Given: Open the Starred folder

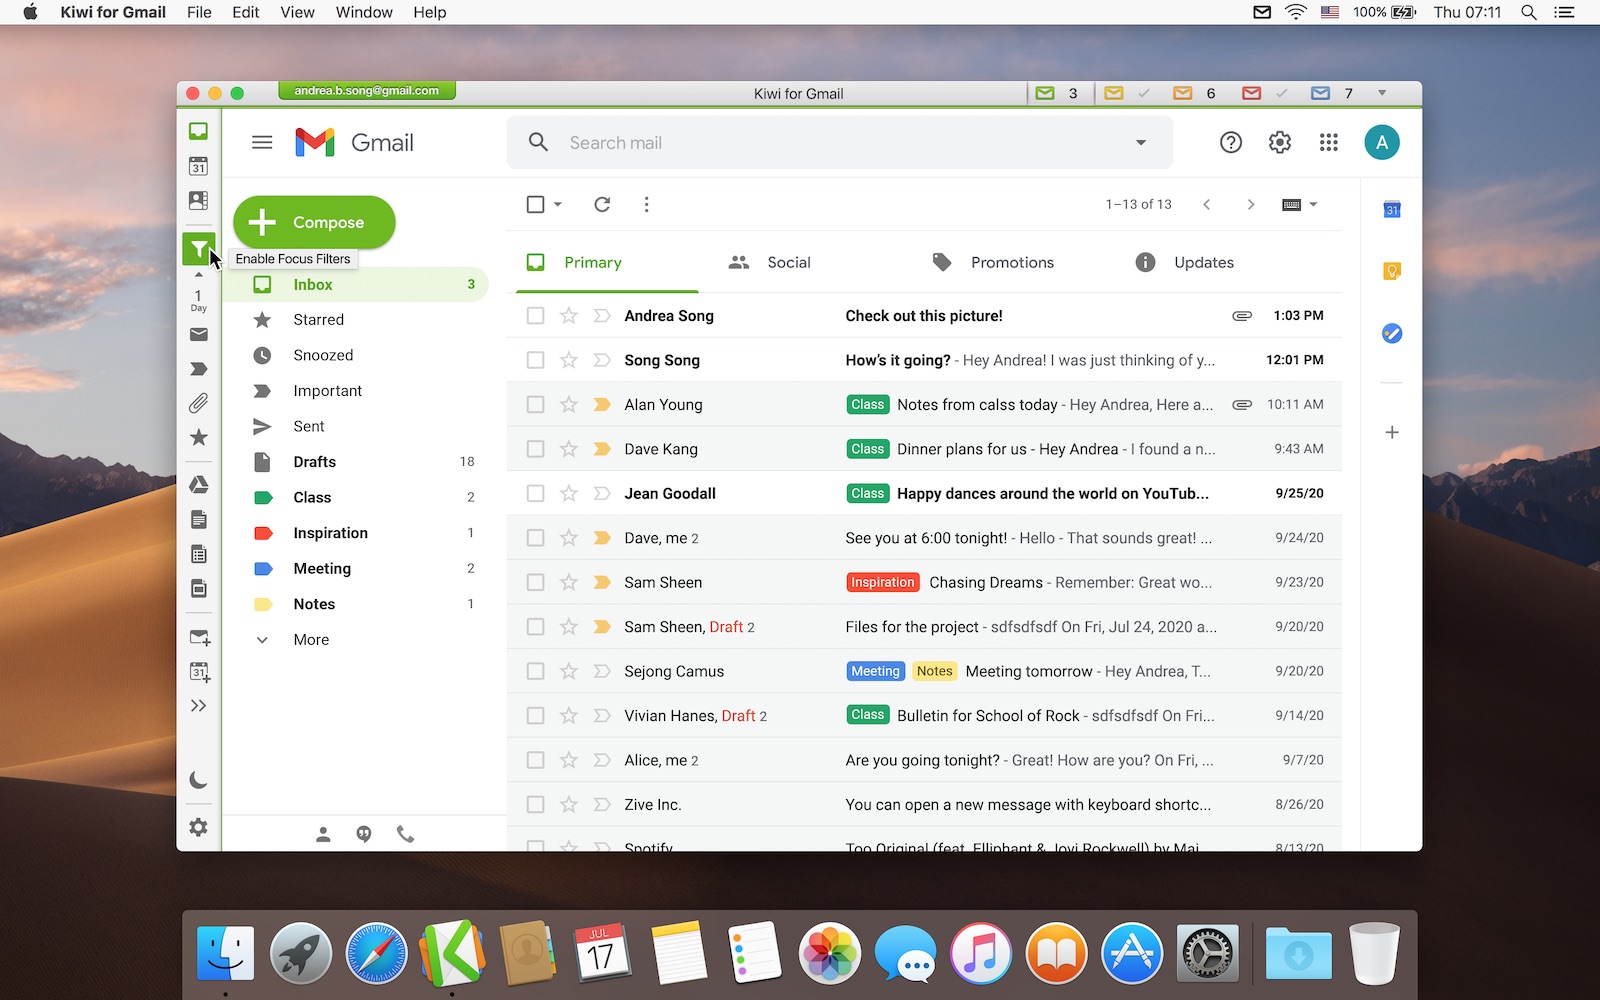Looking at the screenshot, I should click(x=355, y=320).
